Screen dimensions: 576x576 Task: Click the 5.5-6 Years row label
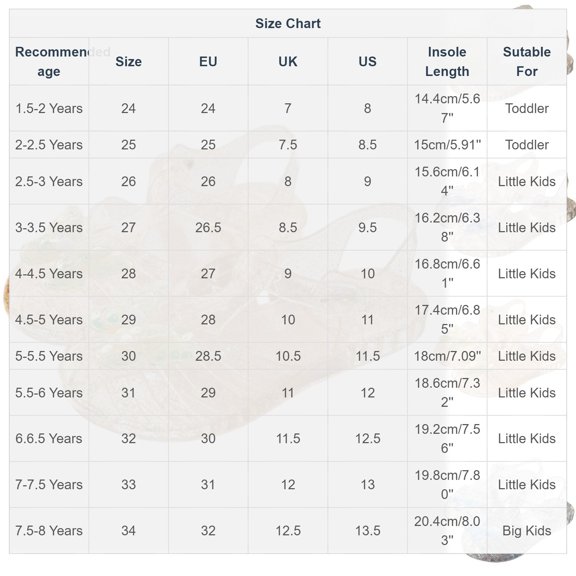pyautogui.click(x=49, y=393)
